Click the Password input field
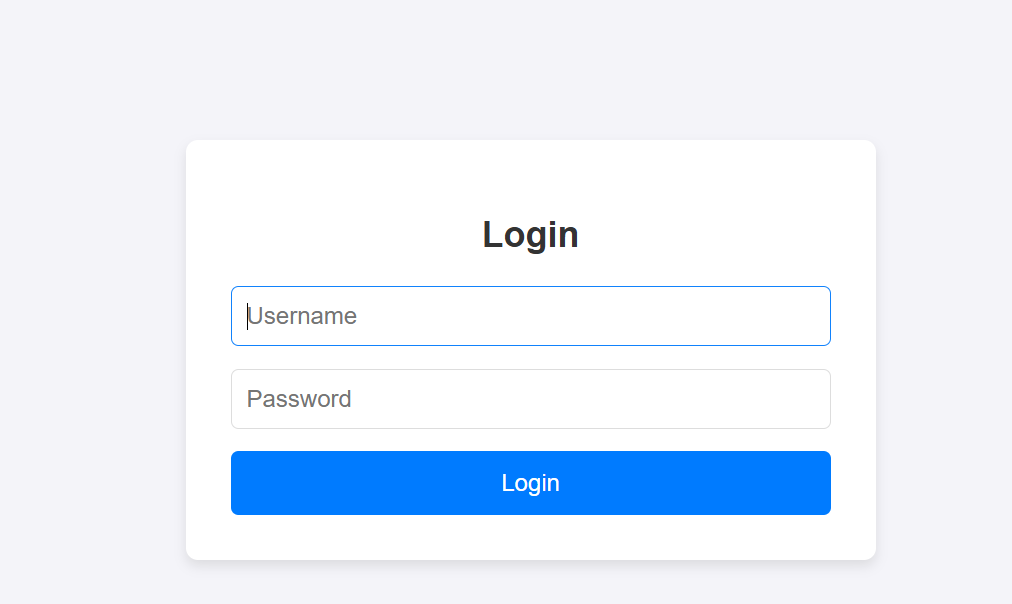The height and width of the screenshot is (604, 1012). (530, 399)
